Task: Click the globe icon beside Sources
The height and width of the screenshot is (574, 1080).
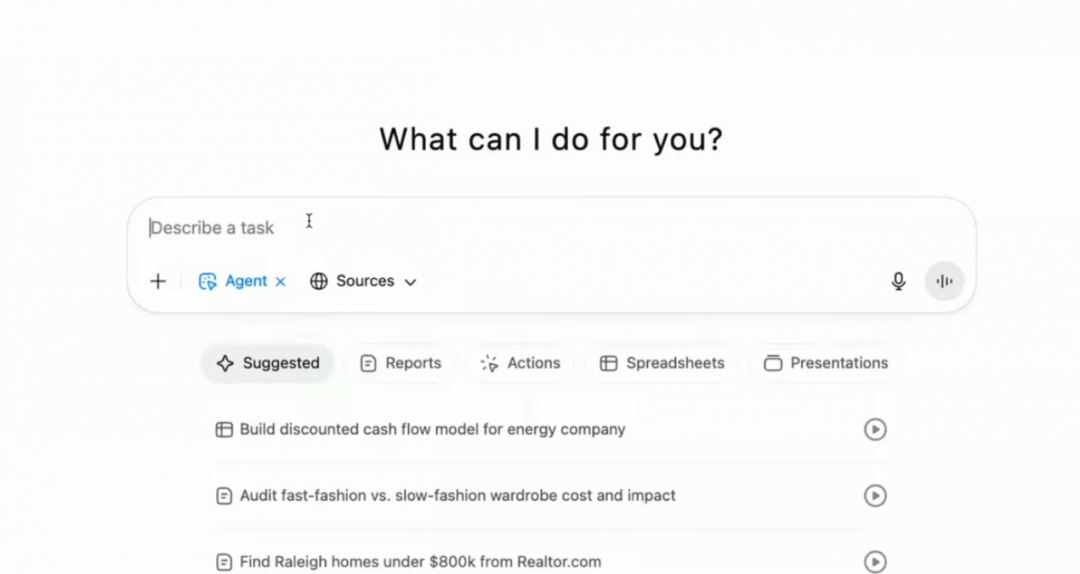Action: [x=318, y=281]
